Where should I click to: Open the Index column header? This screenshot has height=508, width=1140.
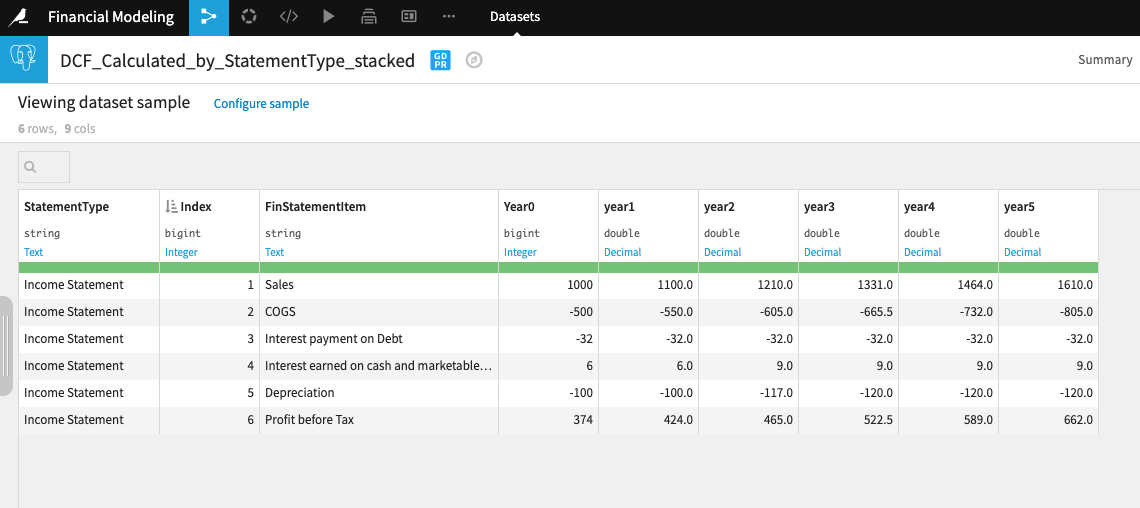click(x=196, y=206)
